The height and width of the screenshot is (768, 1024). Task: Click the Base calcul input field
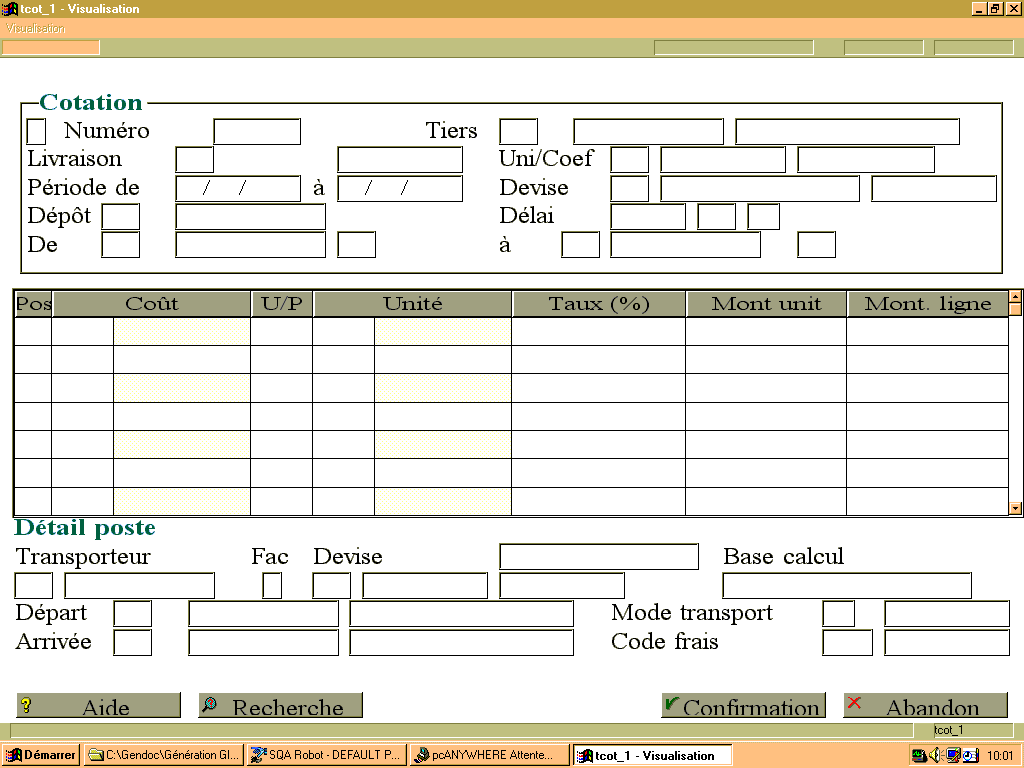(x=847, y=585)
